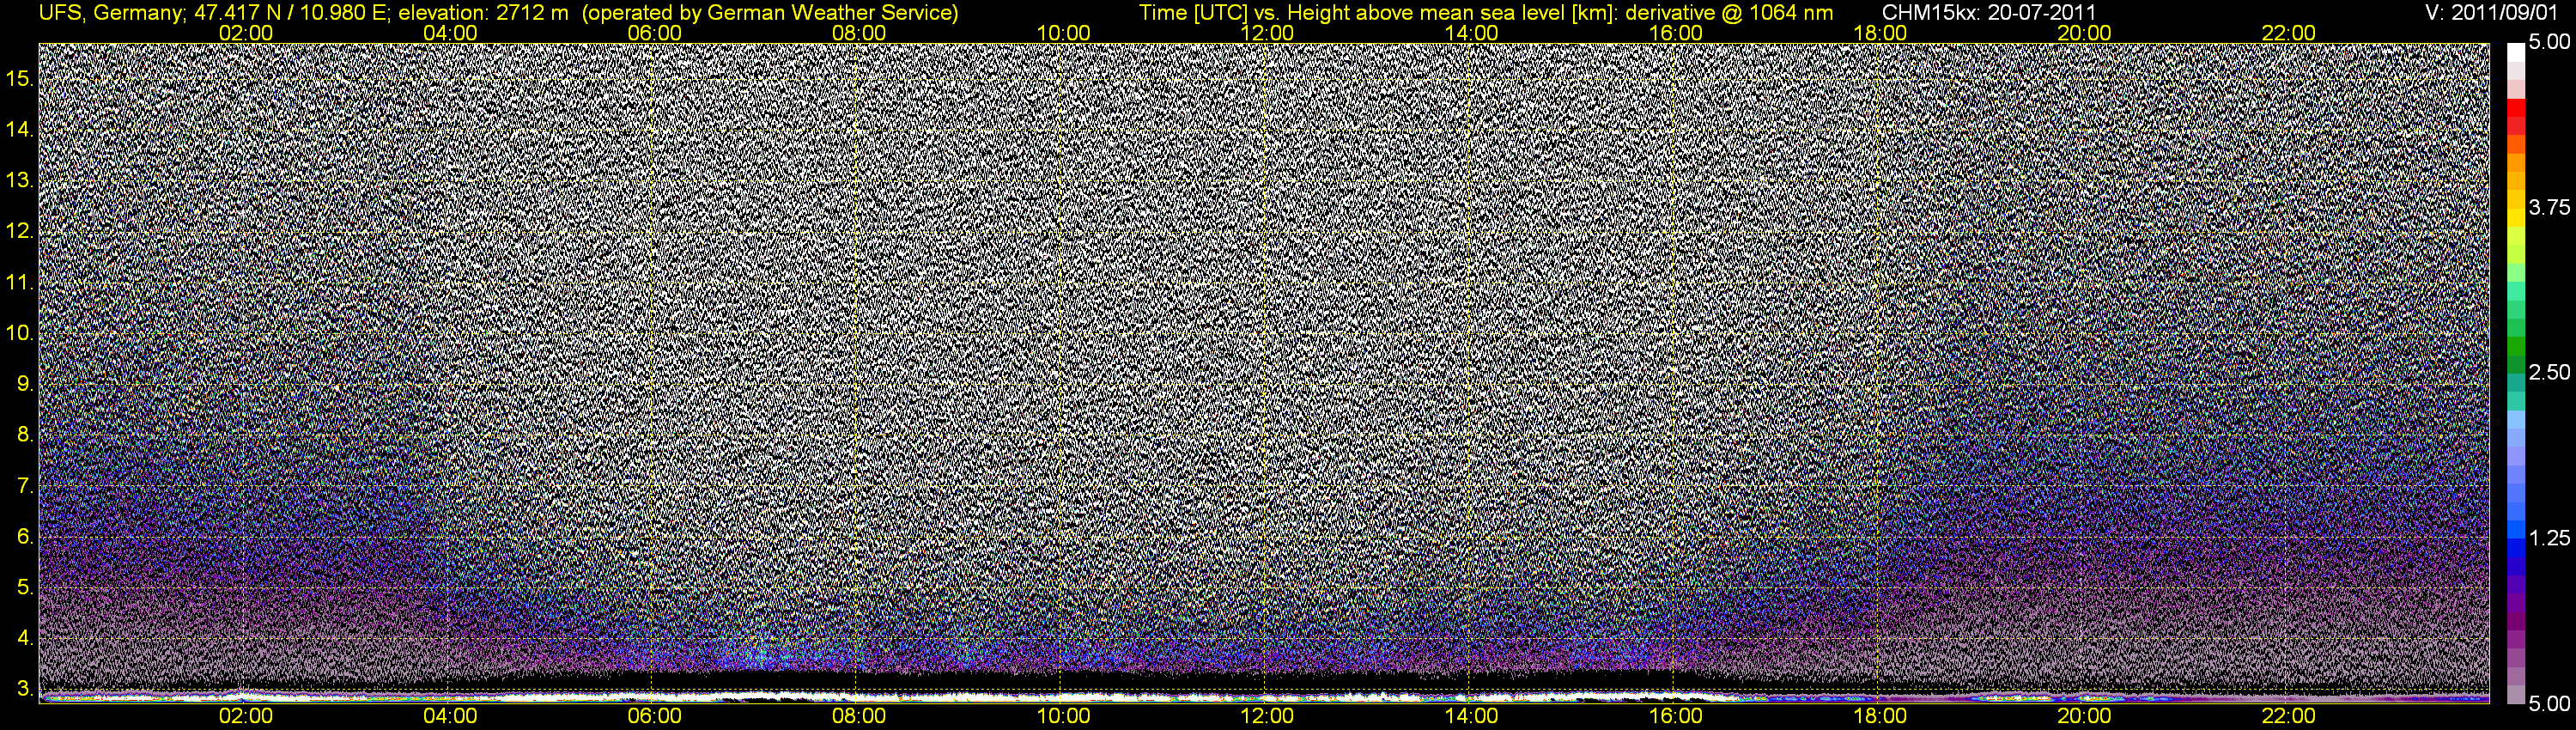This screenshot has width=2576, height=730.
Task: Click the "10." km height axis label
Action: (x=20, y=333)
